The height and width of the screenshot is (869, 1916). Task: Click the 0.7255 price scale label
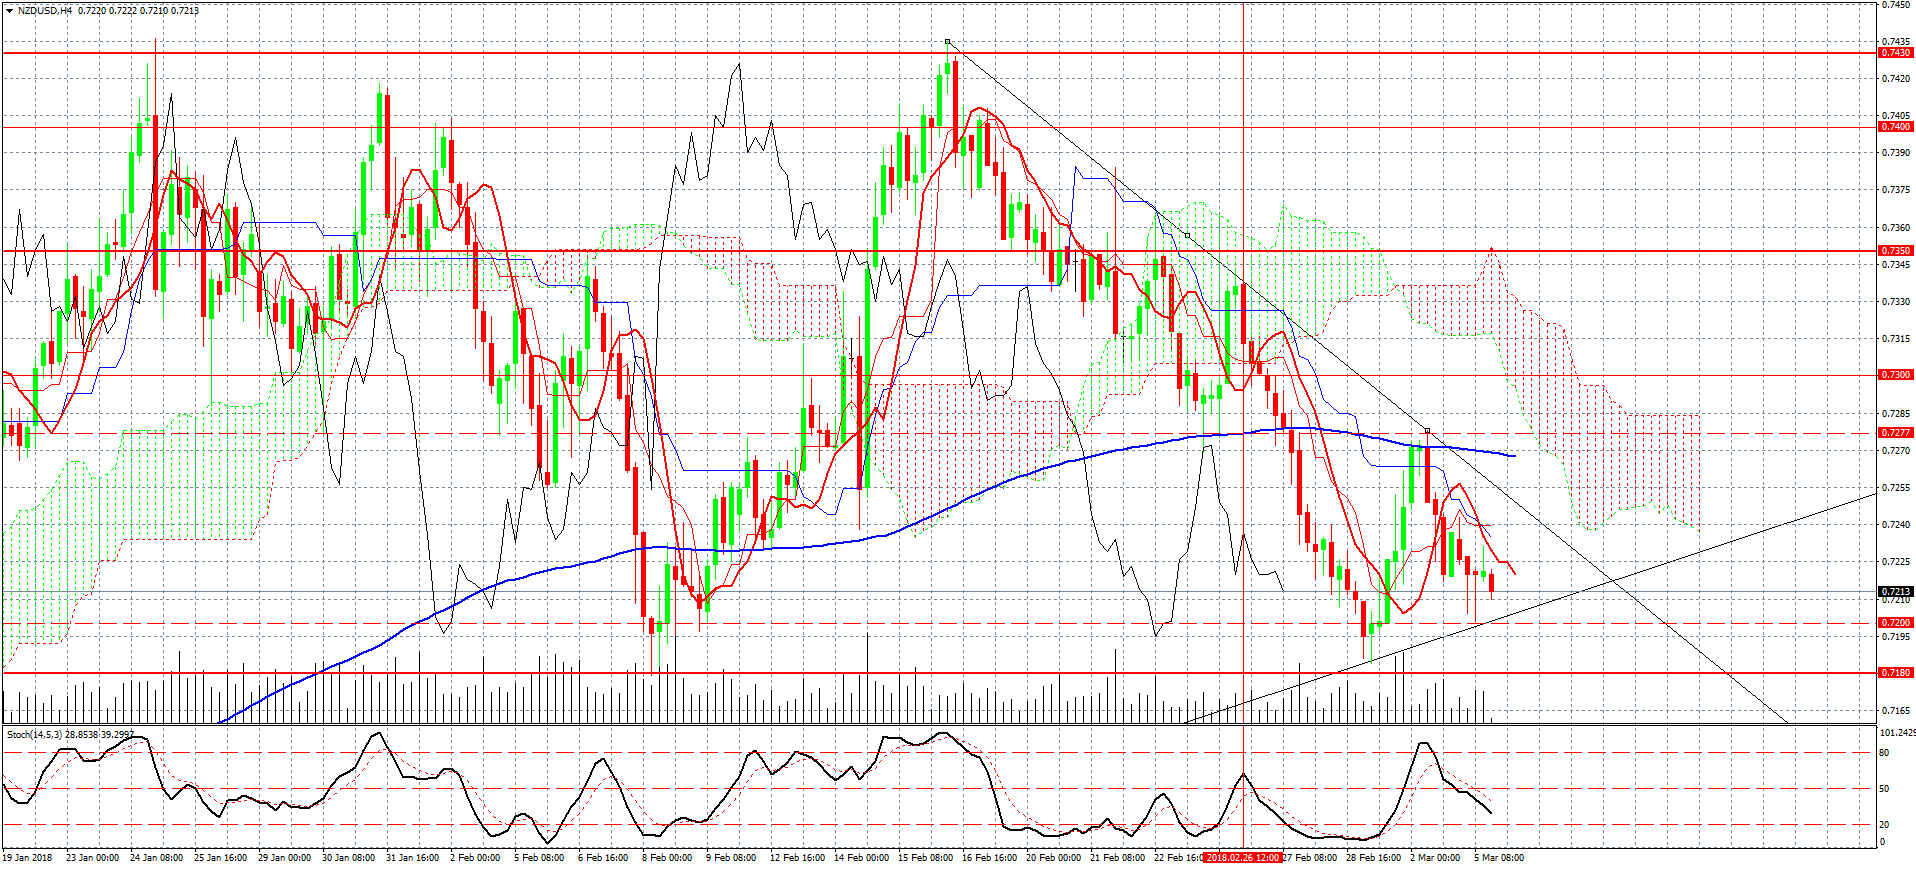[1896, 488]
